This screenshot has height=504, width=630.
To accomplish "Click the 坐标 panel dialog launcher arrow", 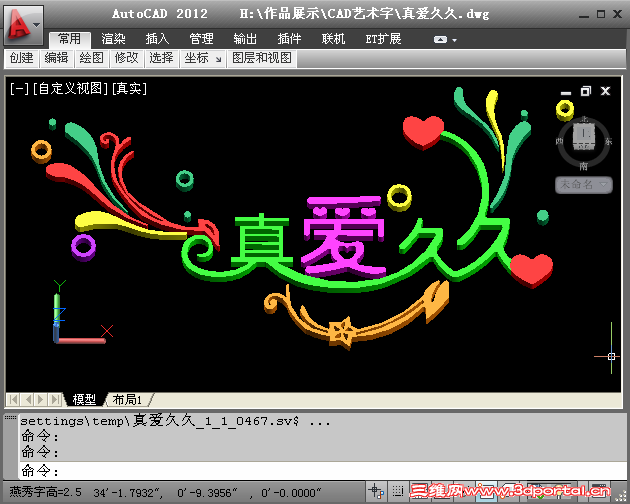I will click(218, 59).
